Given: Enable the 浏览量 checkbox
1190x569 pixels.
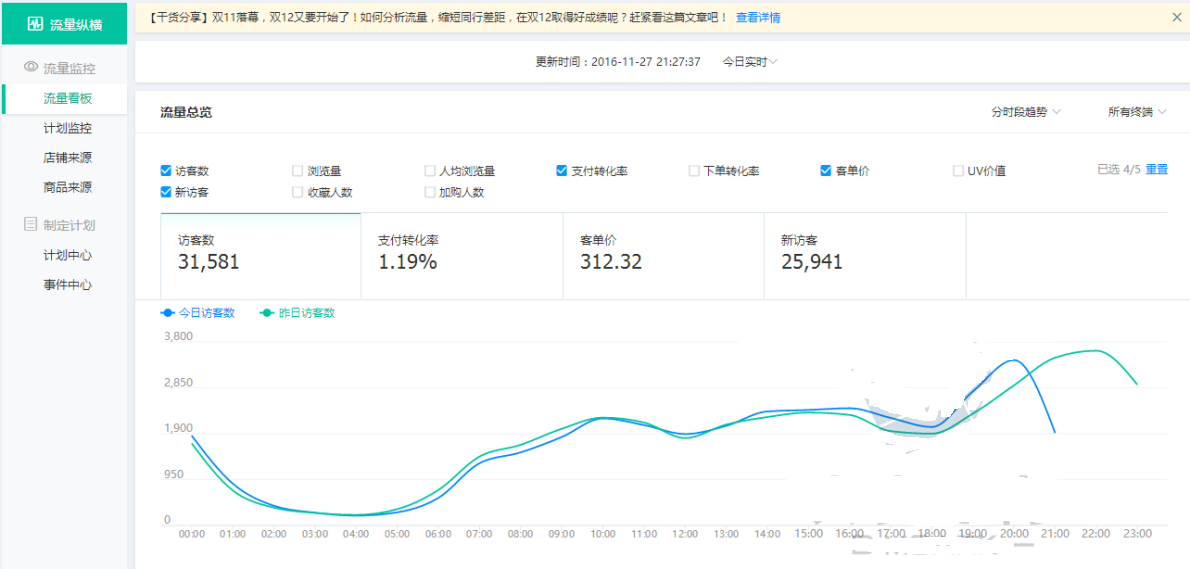Looking at the screenshot, I should click(x=298, y=171).
